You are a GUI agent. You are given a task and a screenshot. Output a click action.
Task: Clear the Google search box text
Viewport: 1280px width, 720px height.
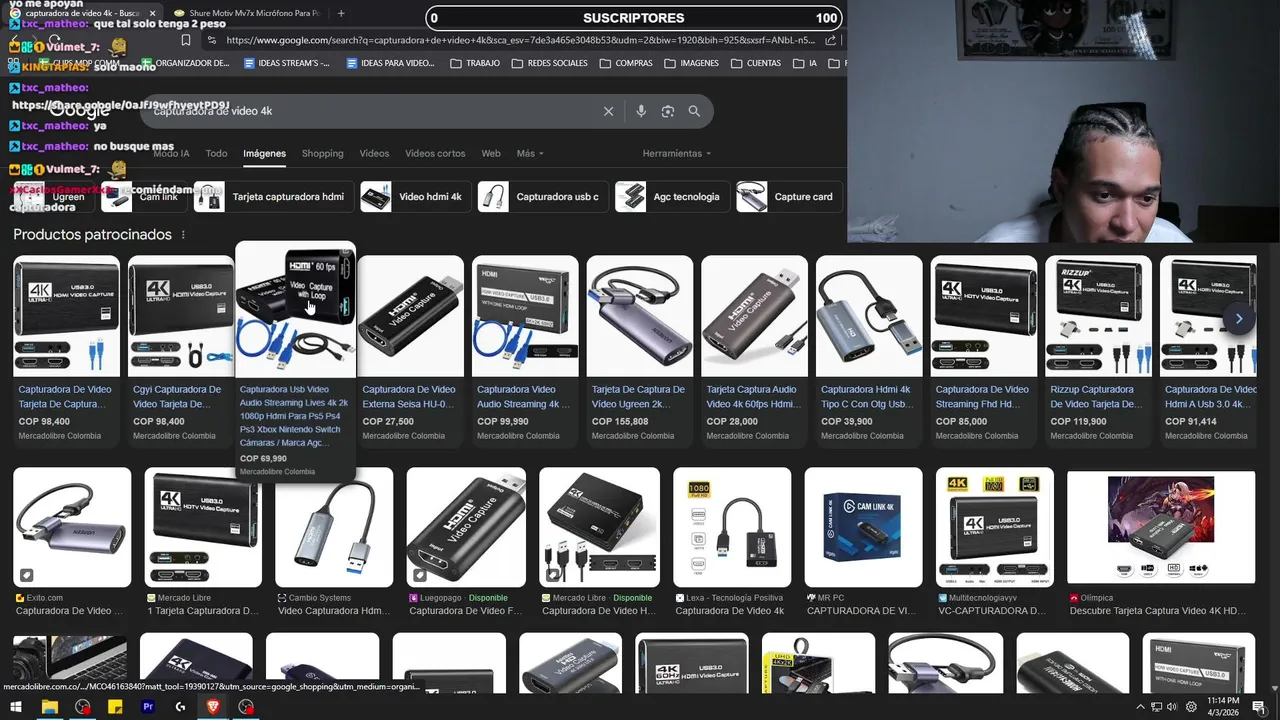point(608,111)
